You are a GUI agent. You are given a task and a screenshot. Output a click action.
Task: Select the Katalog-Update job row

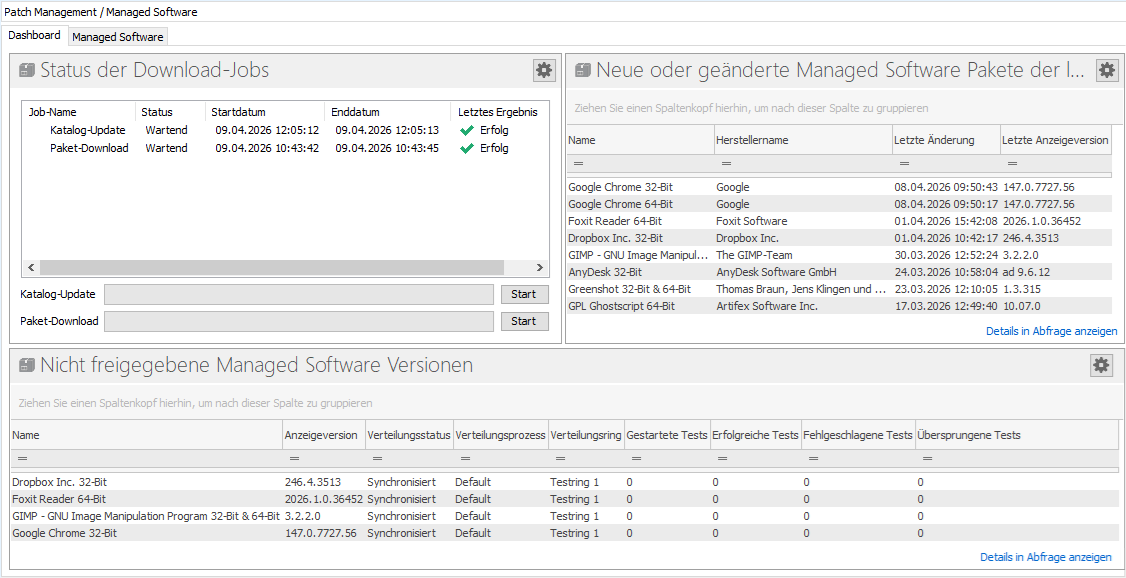tap(285, 131)
